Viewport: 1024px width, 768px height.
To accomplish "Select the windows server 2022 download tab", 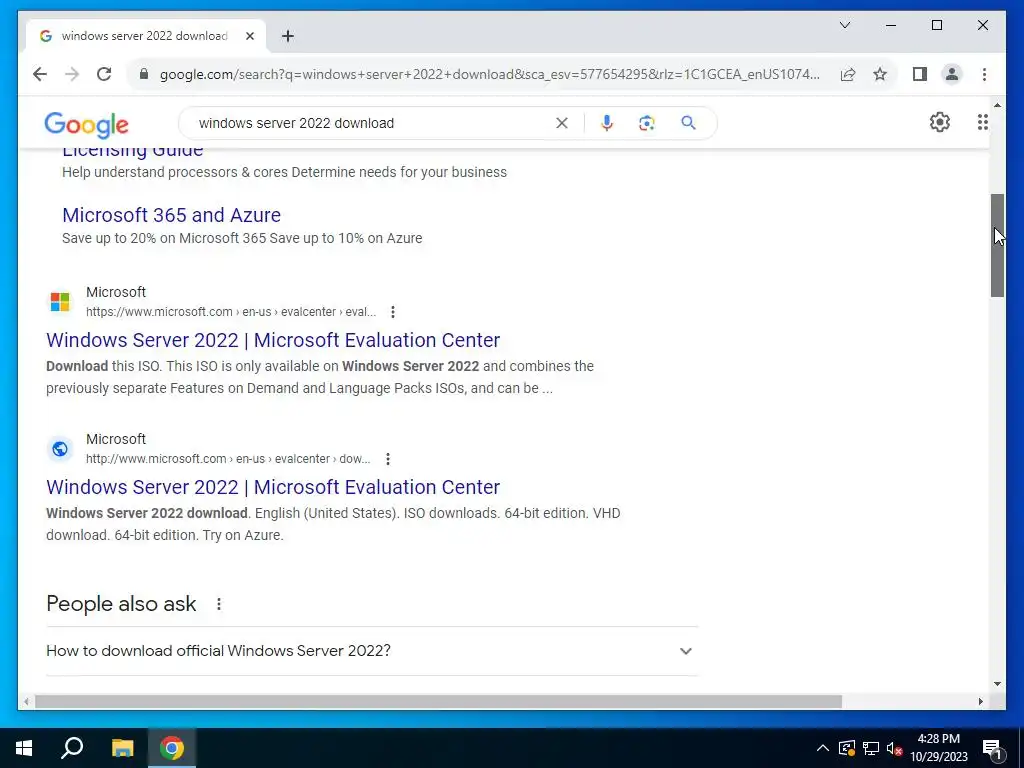I will point(145,36).
